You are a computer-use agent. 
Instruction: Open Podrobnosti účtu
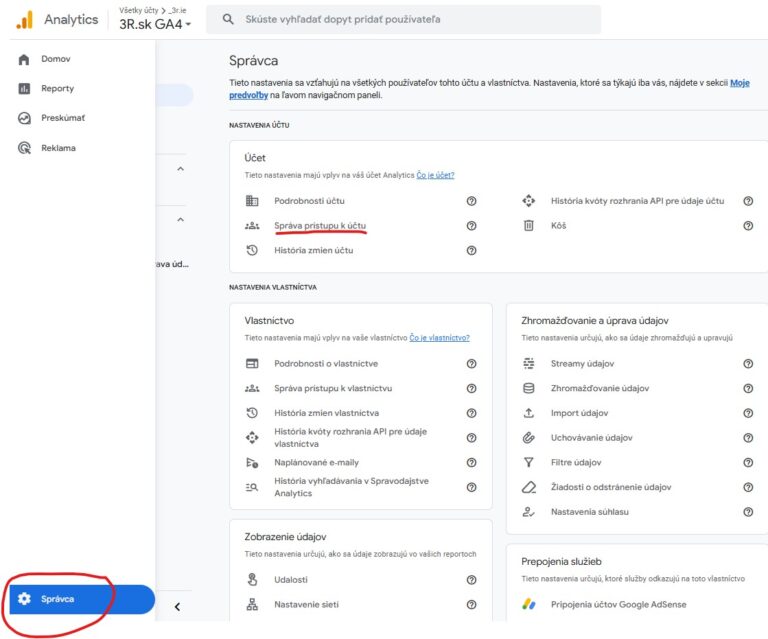pos(309,201)
